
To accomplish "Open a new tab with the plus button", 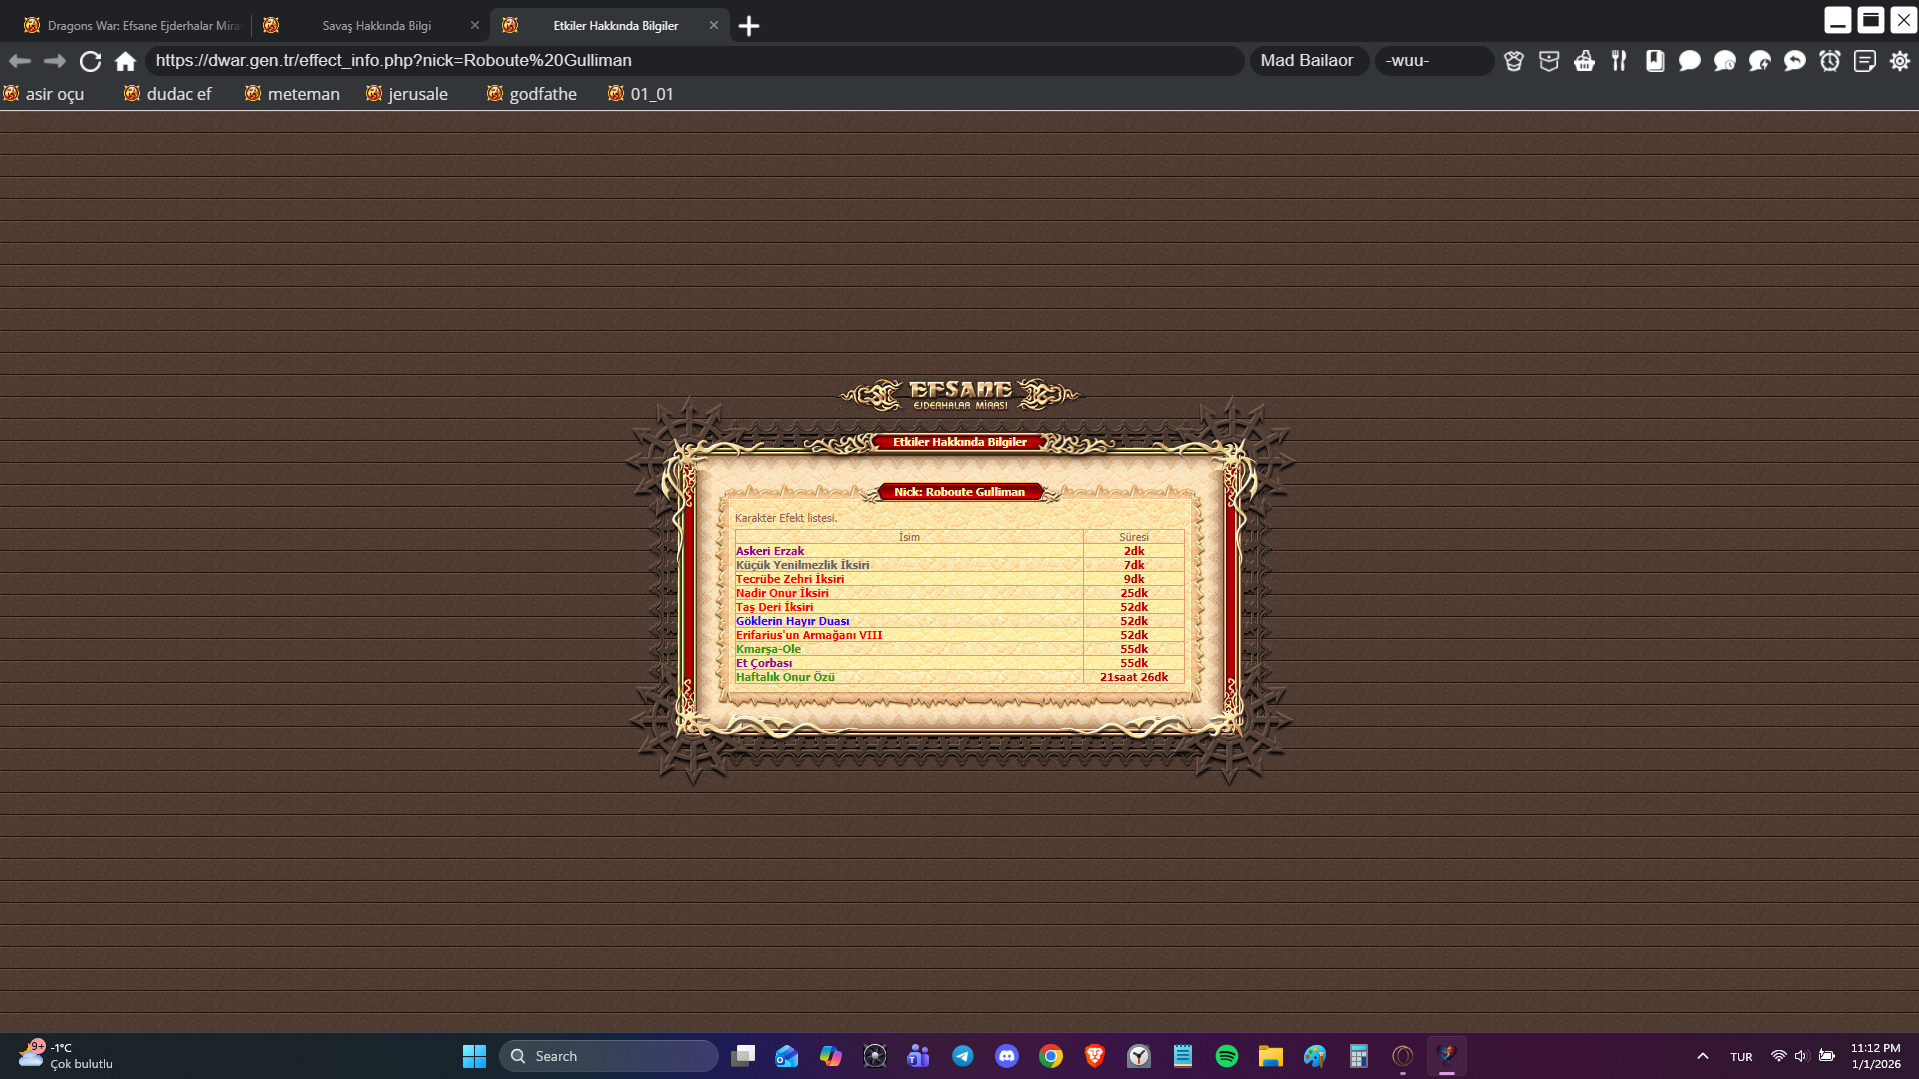I will pyautogui.click(x=749, y=26).
